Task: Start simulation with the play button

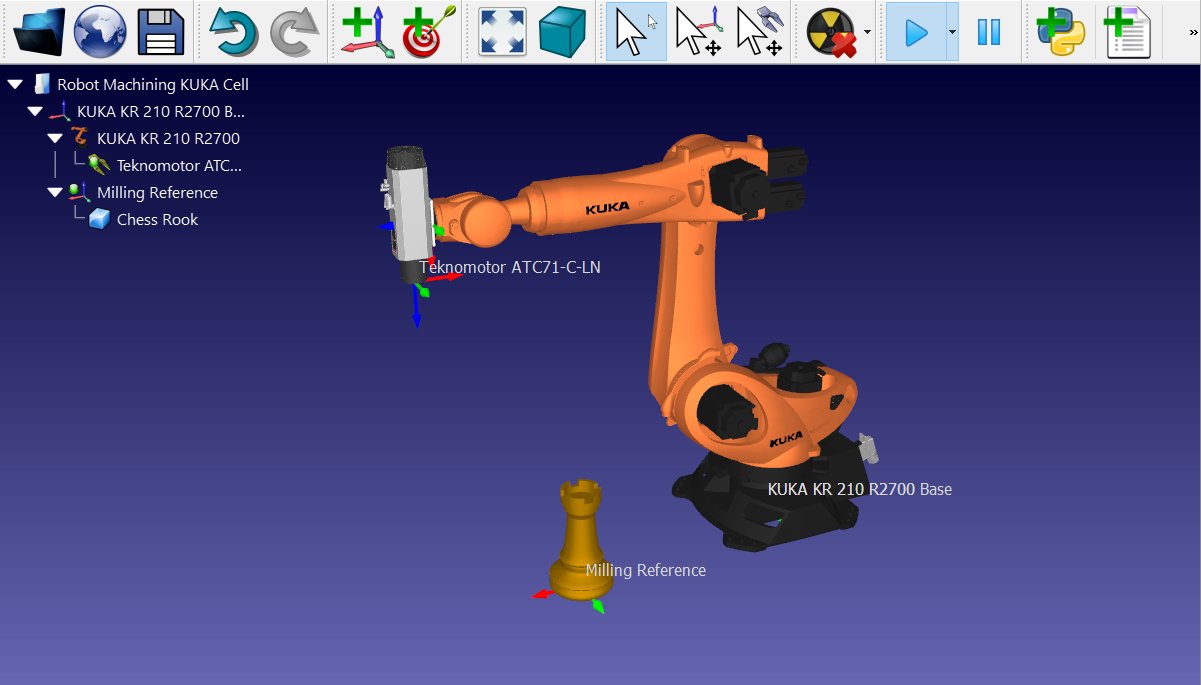Action: [916, 32]
